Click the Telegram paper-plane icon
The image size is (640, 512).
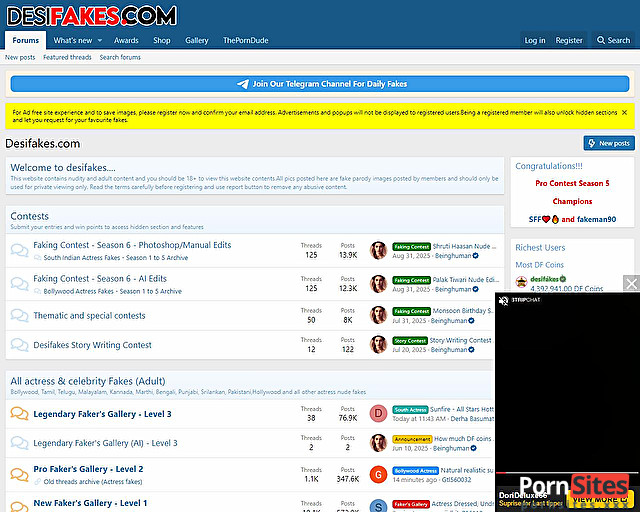click(x=242, y=84)
